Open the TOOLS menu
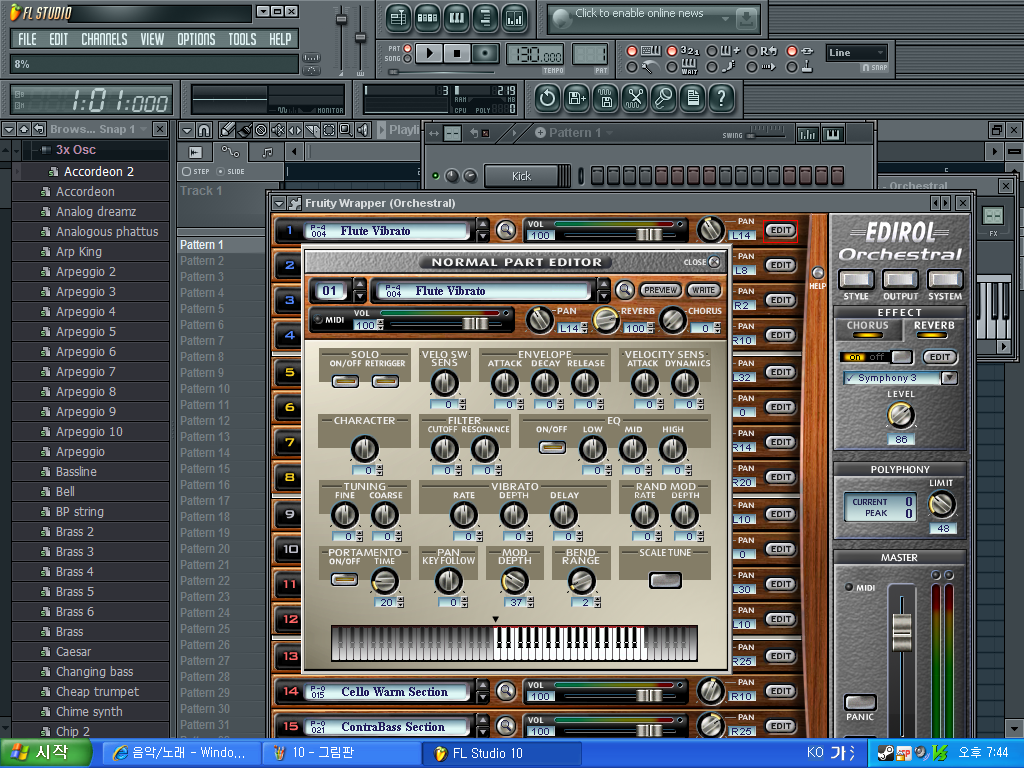Viewport: 1024px width, 768px height. point(242,39)
